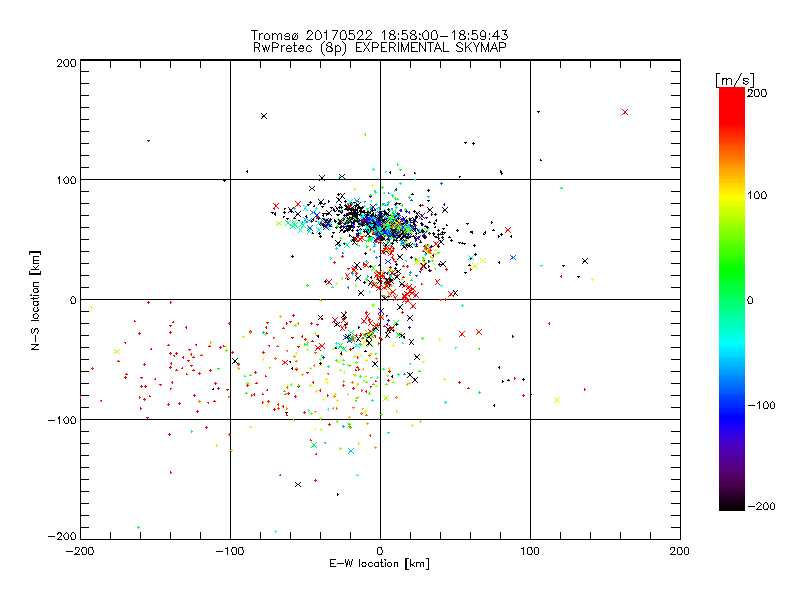Click the yellow X marker near 118 km, -83 km
800x600 pixels.
(x=557, y=400)
